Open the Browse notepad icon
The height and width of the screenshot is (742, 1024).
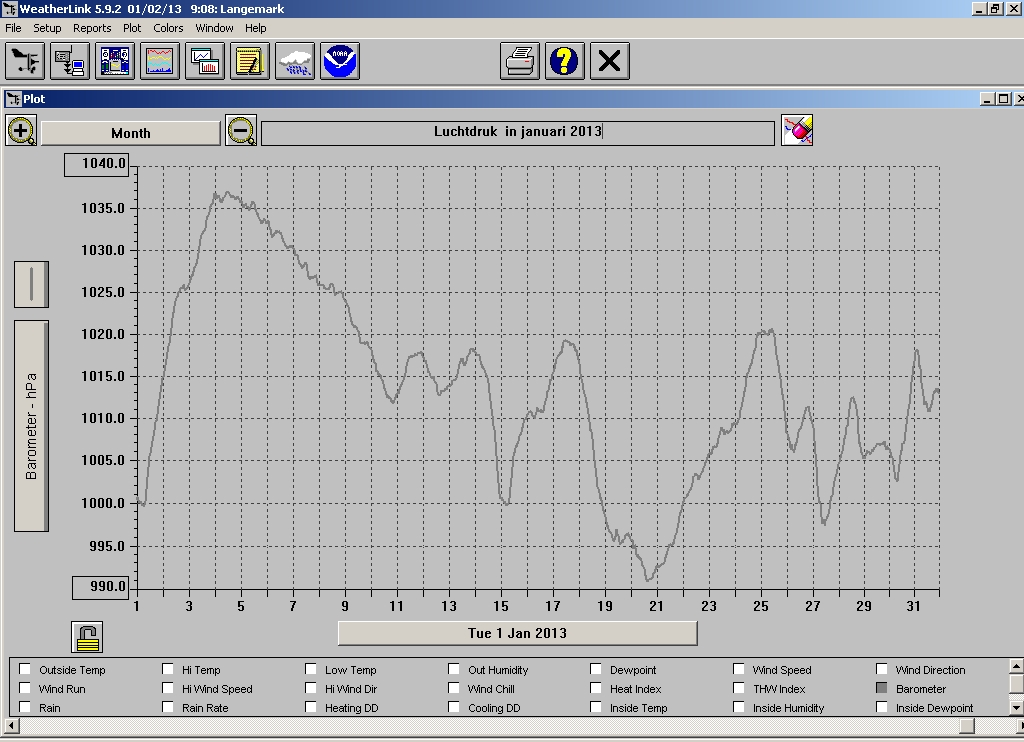pyautogui.click(x=250, y=61)
